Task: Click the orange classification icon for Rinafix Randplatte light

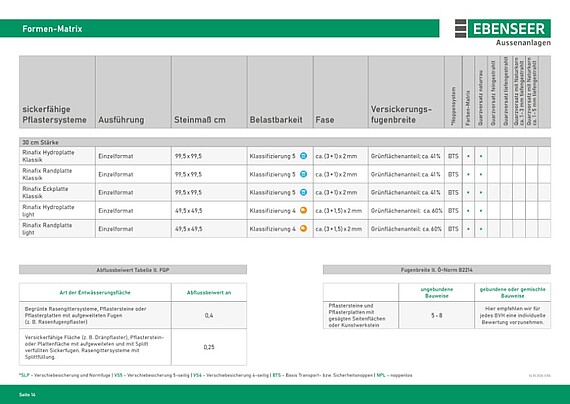Action: tap(304, 228)
